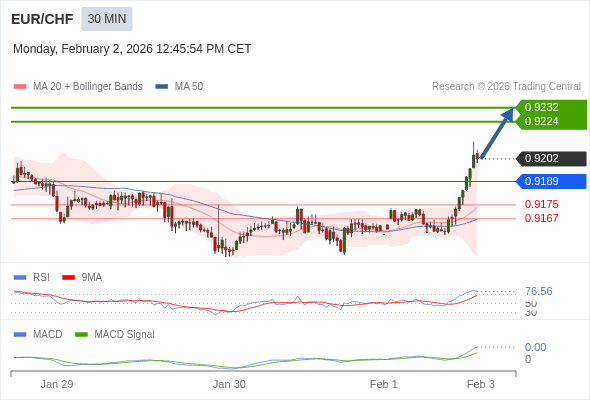Screen dimensions: 590x400
Task: Click the 'MACD Signal' legend label
Action: click(125, 335)
